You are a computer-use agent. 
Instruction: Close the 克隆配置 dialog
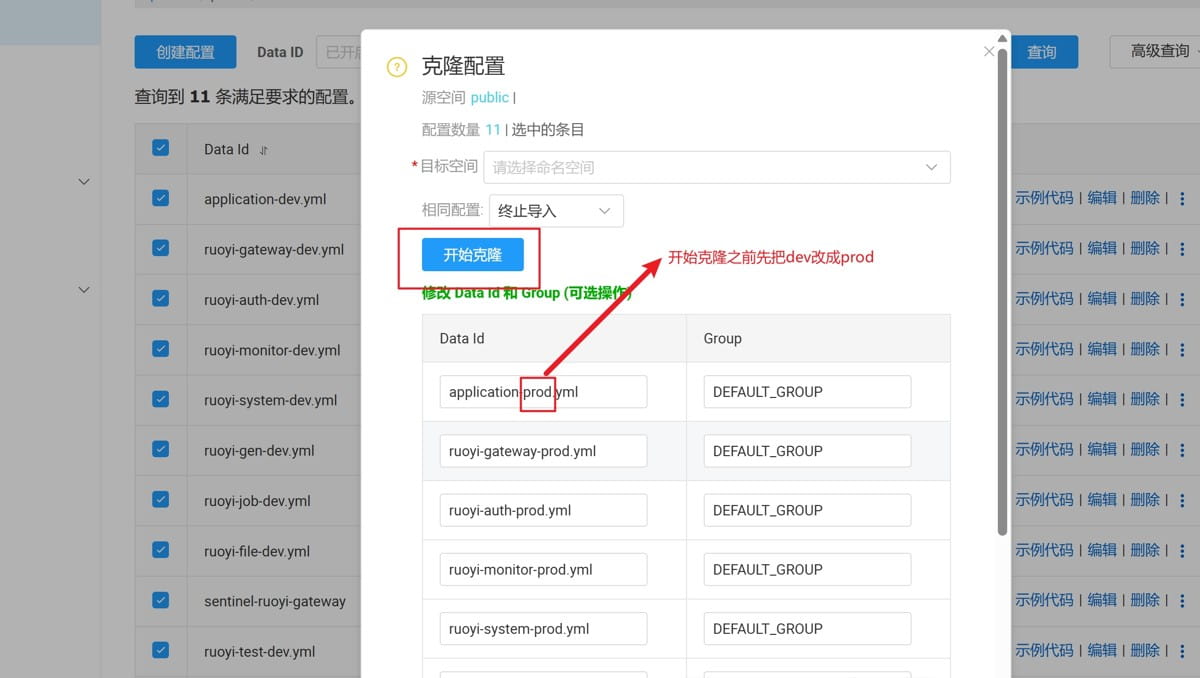point(989,51)
